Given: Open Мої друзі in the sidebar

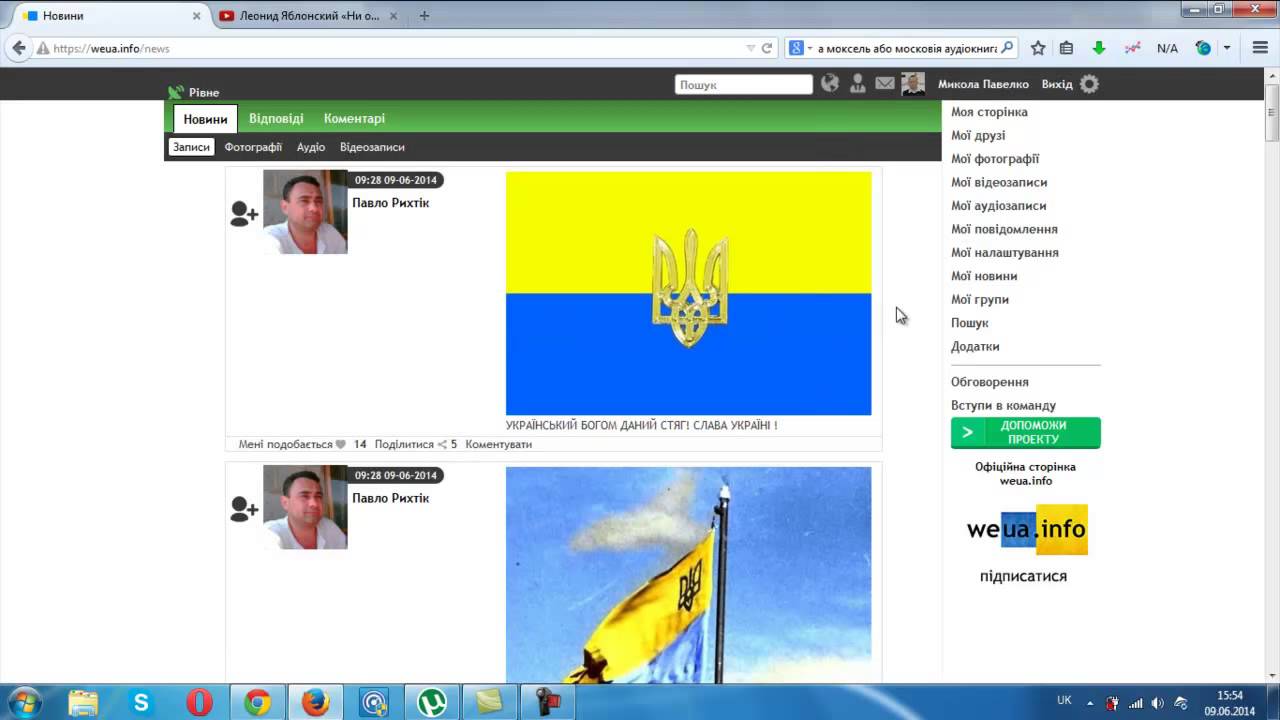Looking at the screenshot, I should coord(978,135).
